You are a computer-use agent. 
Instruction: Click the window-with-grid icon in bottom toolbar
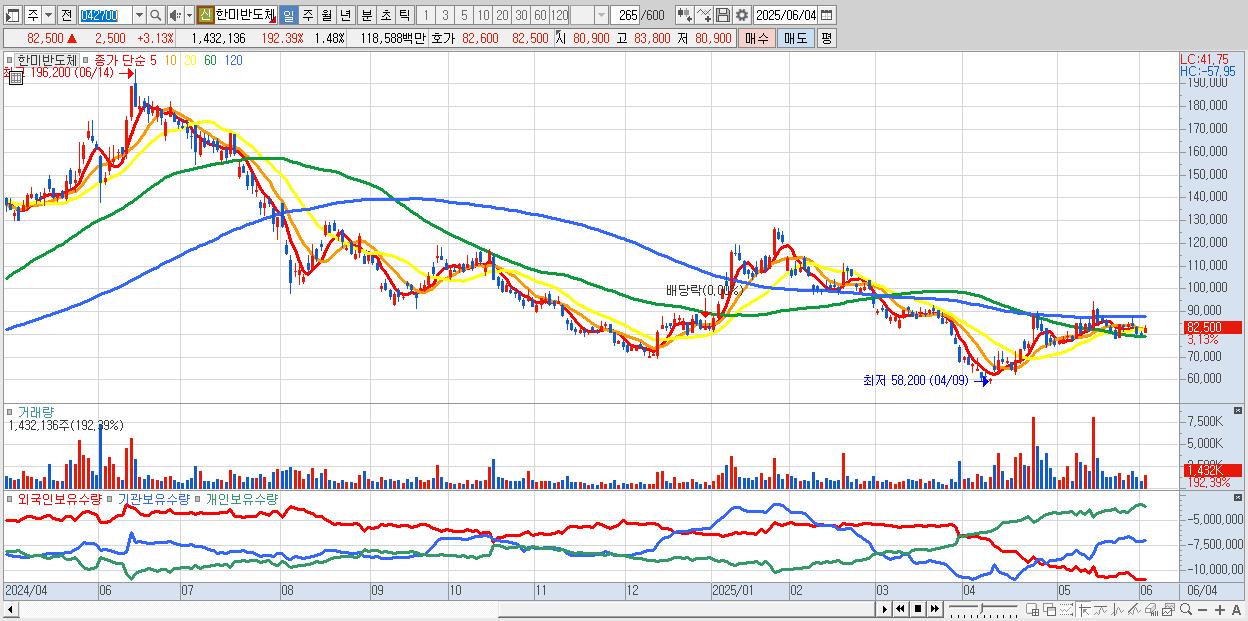[x=1032, y=610]
